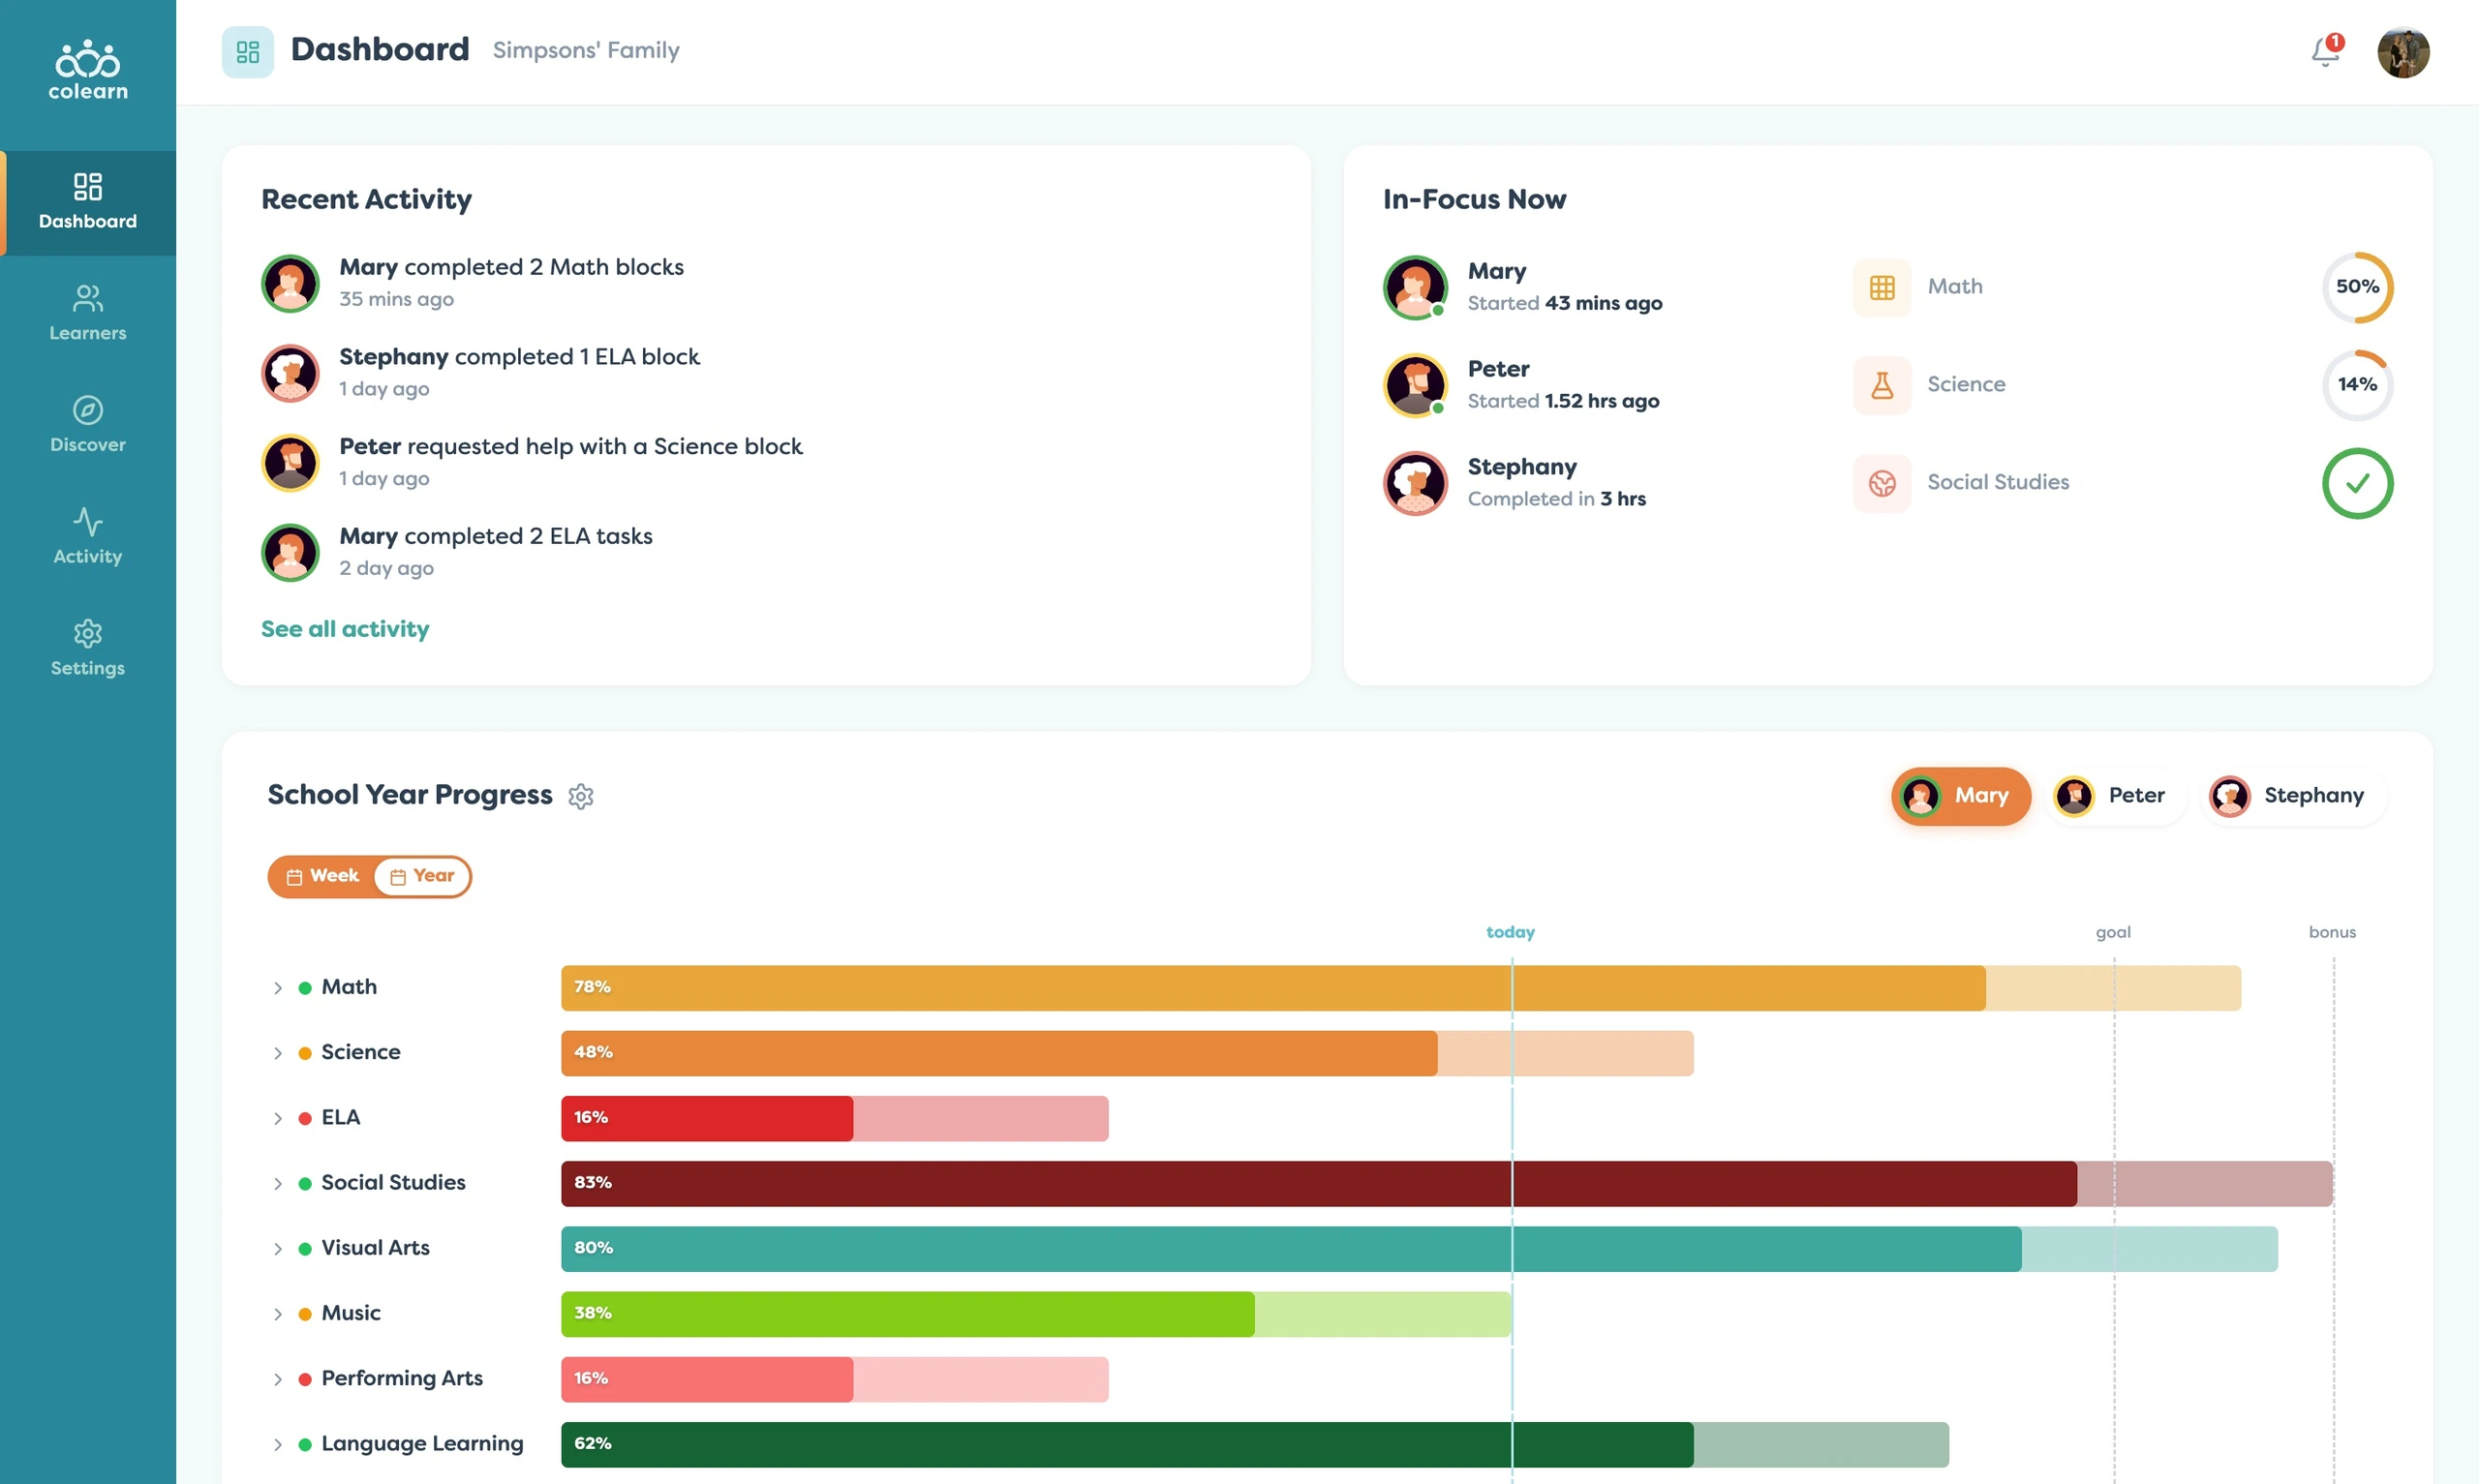Click the Math 78% progress bar
This screenshot has width=2479, height=1484.
point(1273,988)
